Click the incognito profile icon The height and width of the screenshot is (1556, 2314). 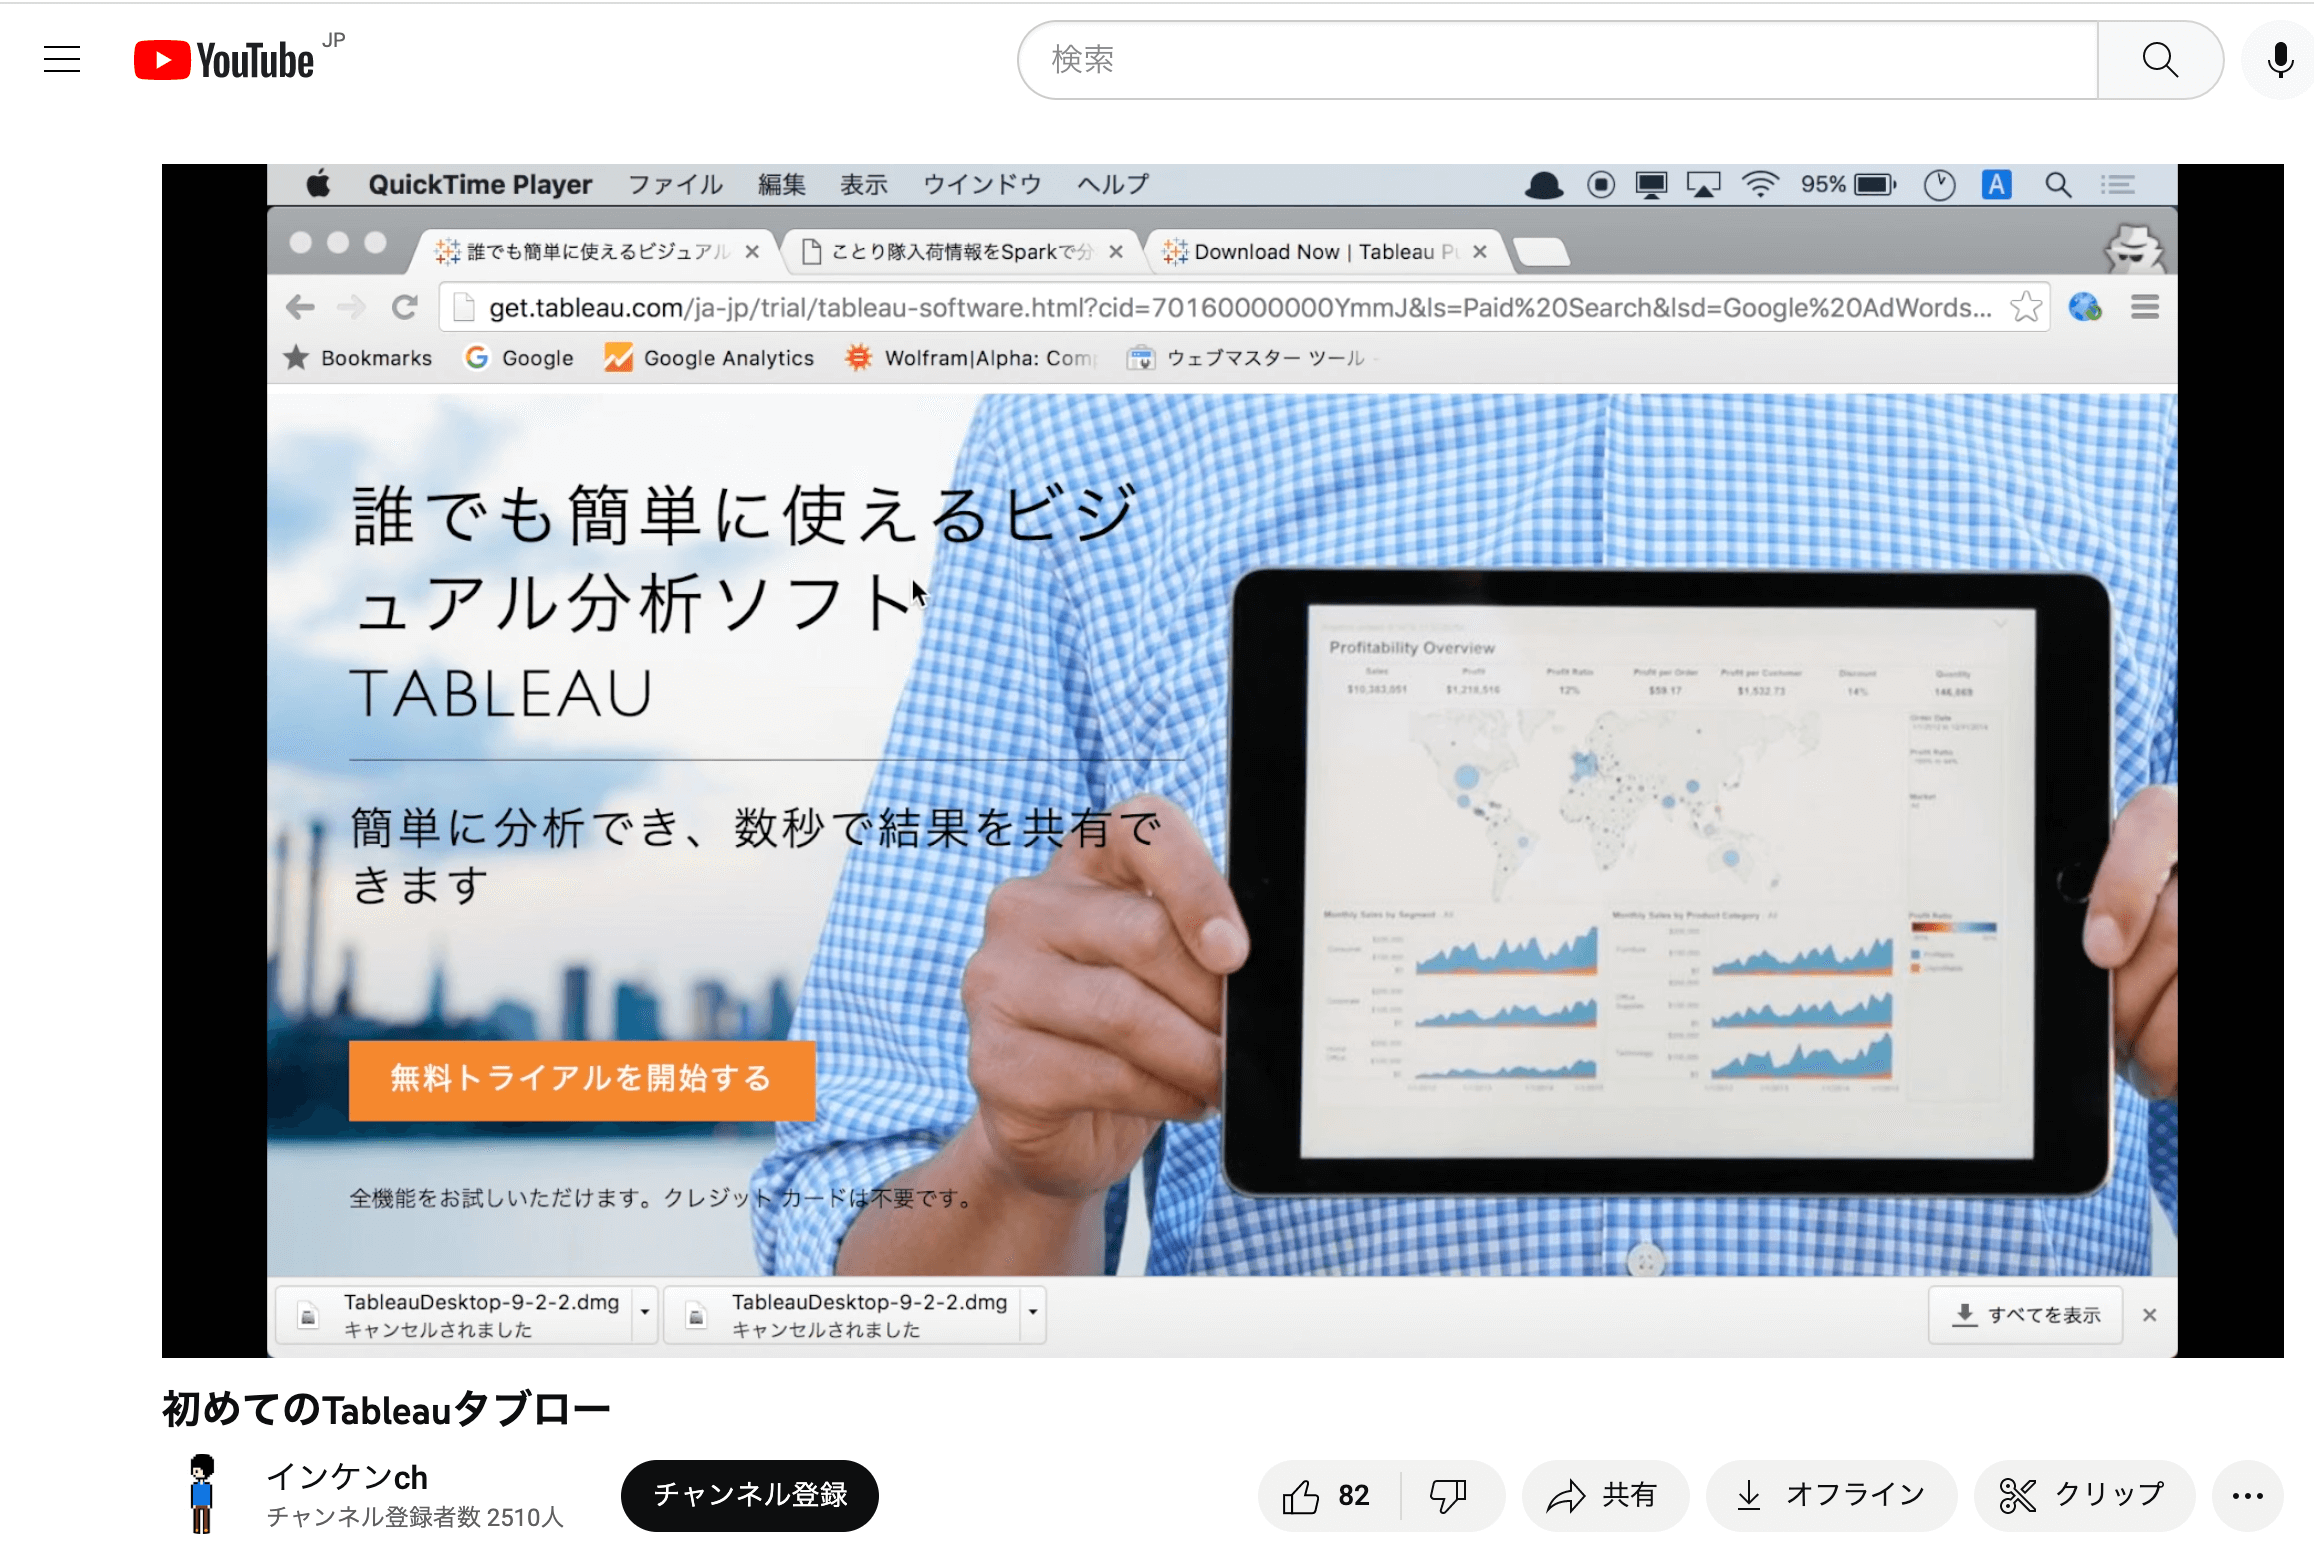(x=2136, y=248)
